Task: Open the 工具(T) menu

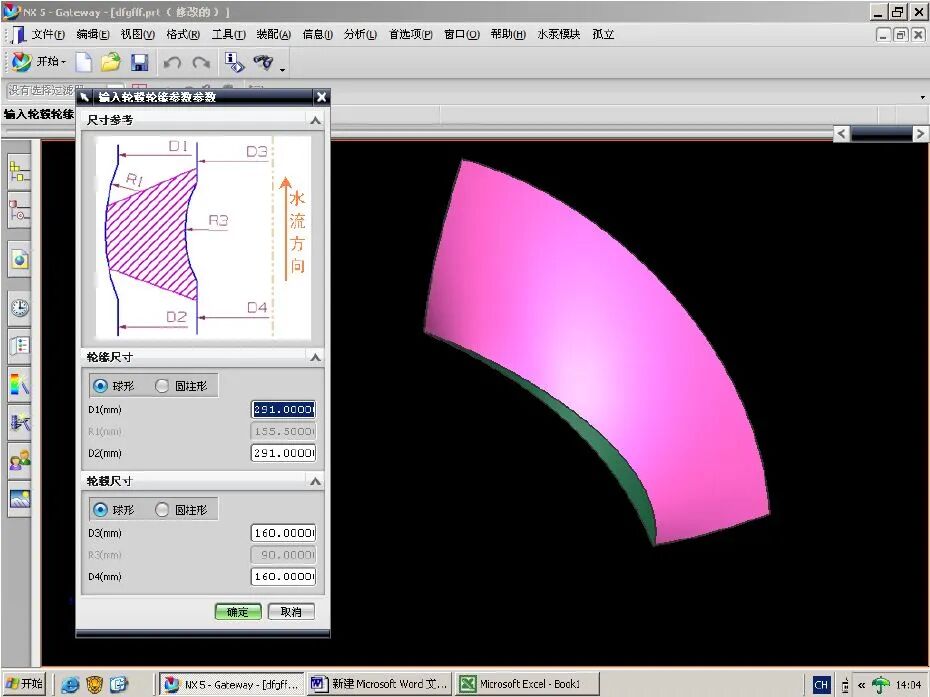Action: pos(228,34)
